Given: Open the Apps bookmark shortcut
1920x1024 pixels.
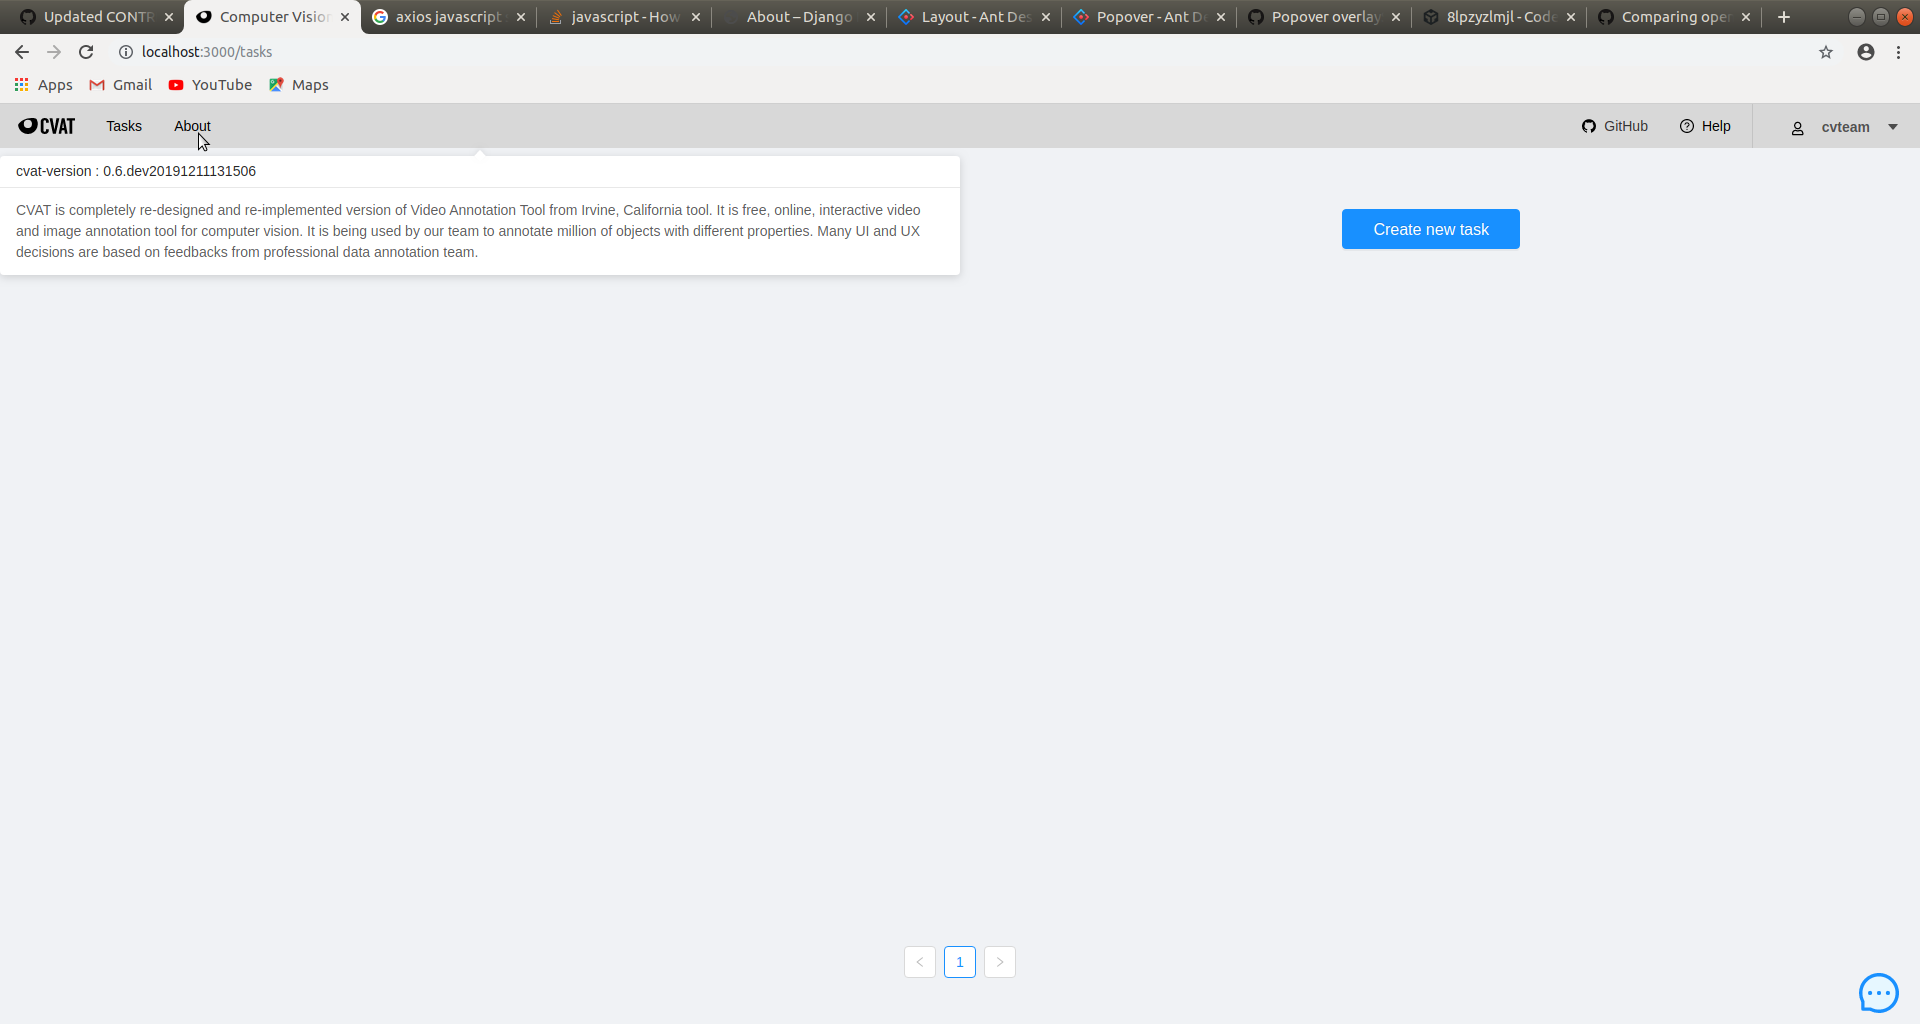Looking at the screenshot, I should [x=43, y=85].
